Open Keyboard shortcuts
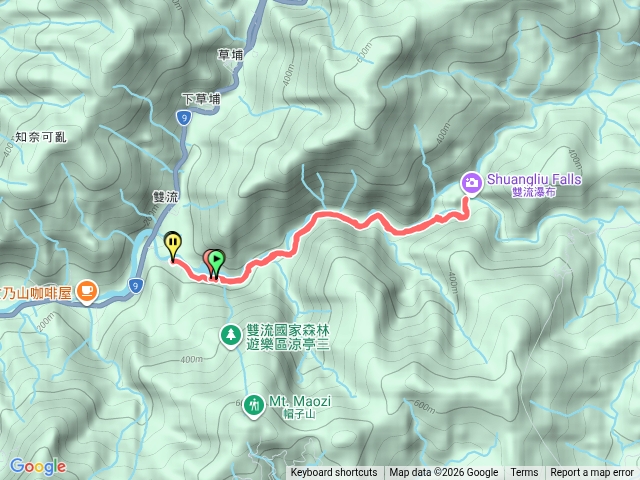This screenshot has height=480, width=640. pos(334,473)
